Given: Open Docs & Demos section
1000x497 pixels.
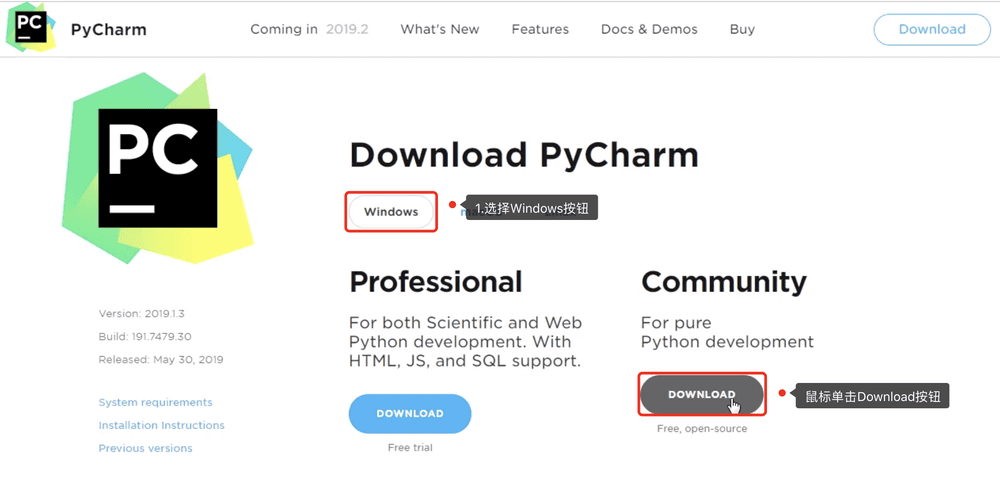Looking at the screenshot, I should point(649,29).
